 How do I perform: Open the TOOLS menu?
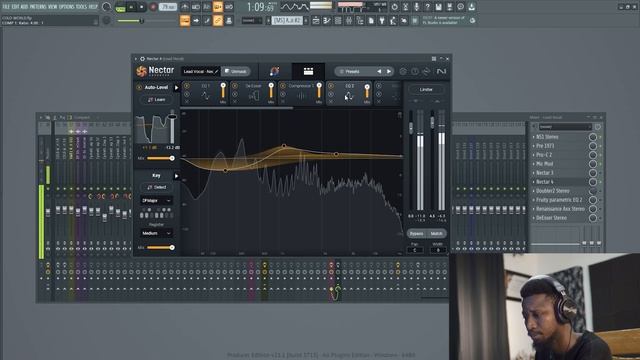pos(82,7)
